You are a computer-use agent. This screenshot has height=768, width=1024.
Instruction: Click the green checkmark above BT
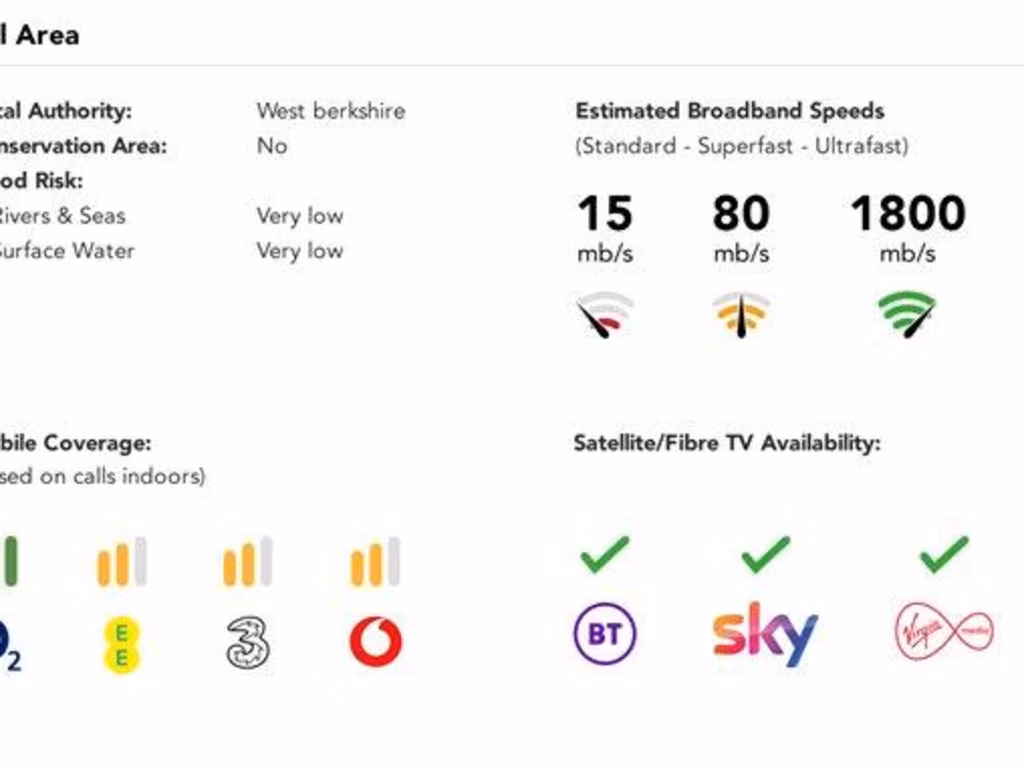pyautogui.click(x=605, y=554)
